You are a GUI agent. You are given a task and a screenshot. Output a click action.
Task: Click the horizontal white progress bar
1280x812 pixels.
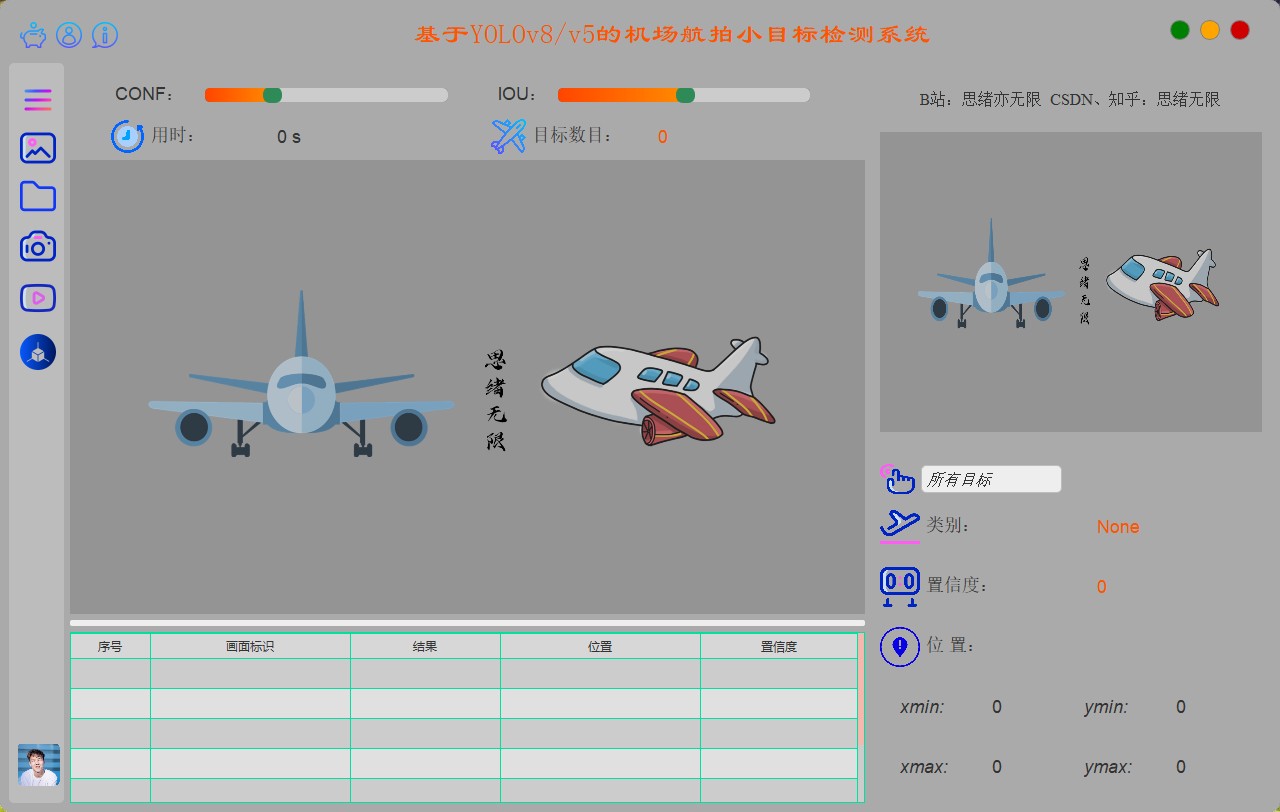(467, 623)
